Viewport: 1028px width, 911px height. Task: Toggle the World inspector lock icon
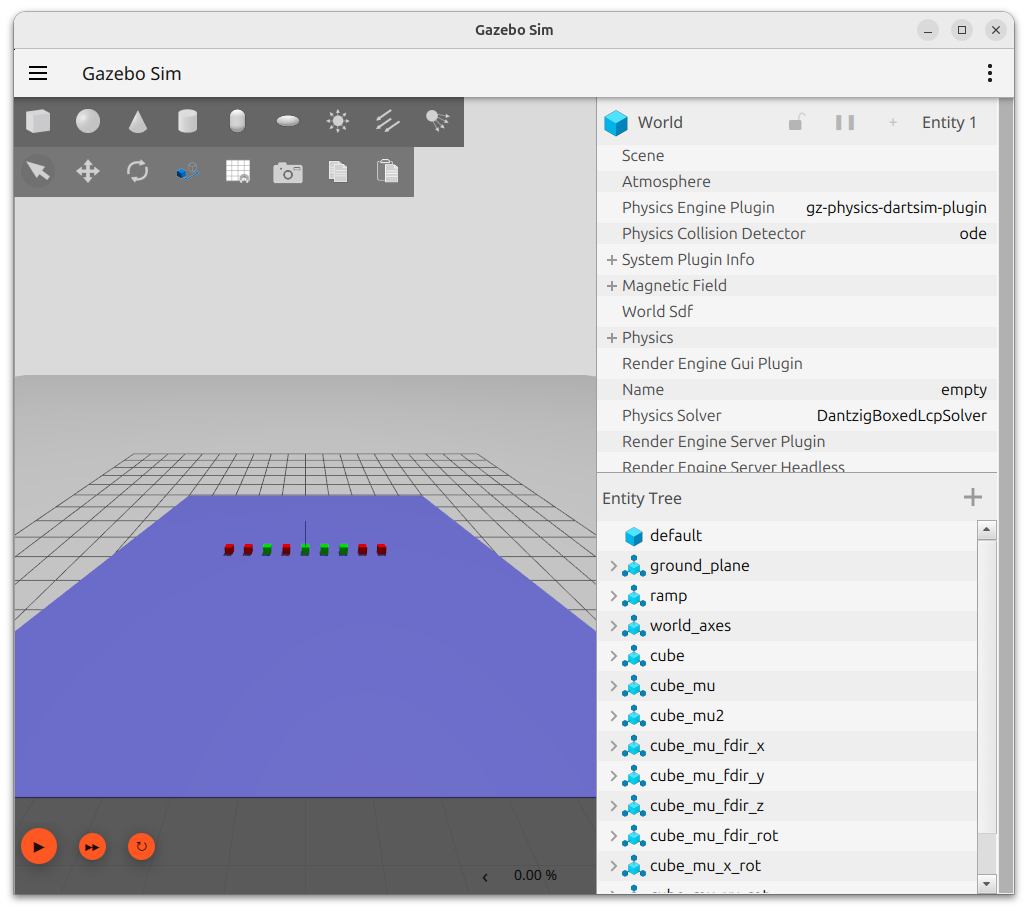click(796, 122)
